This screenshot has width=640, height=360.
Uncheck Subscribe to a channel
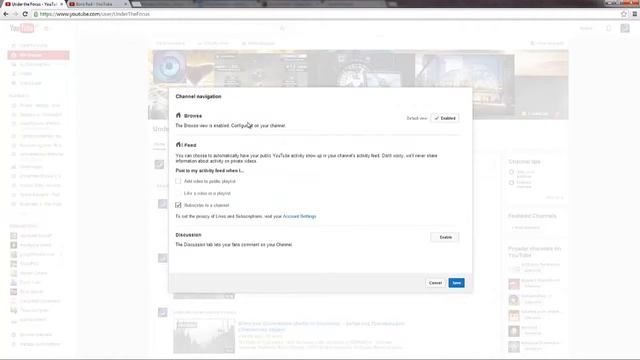click(178, 205)
